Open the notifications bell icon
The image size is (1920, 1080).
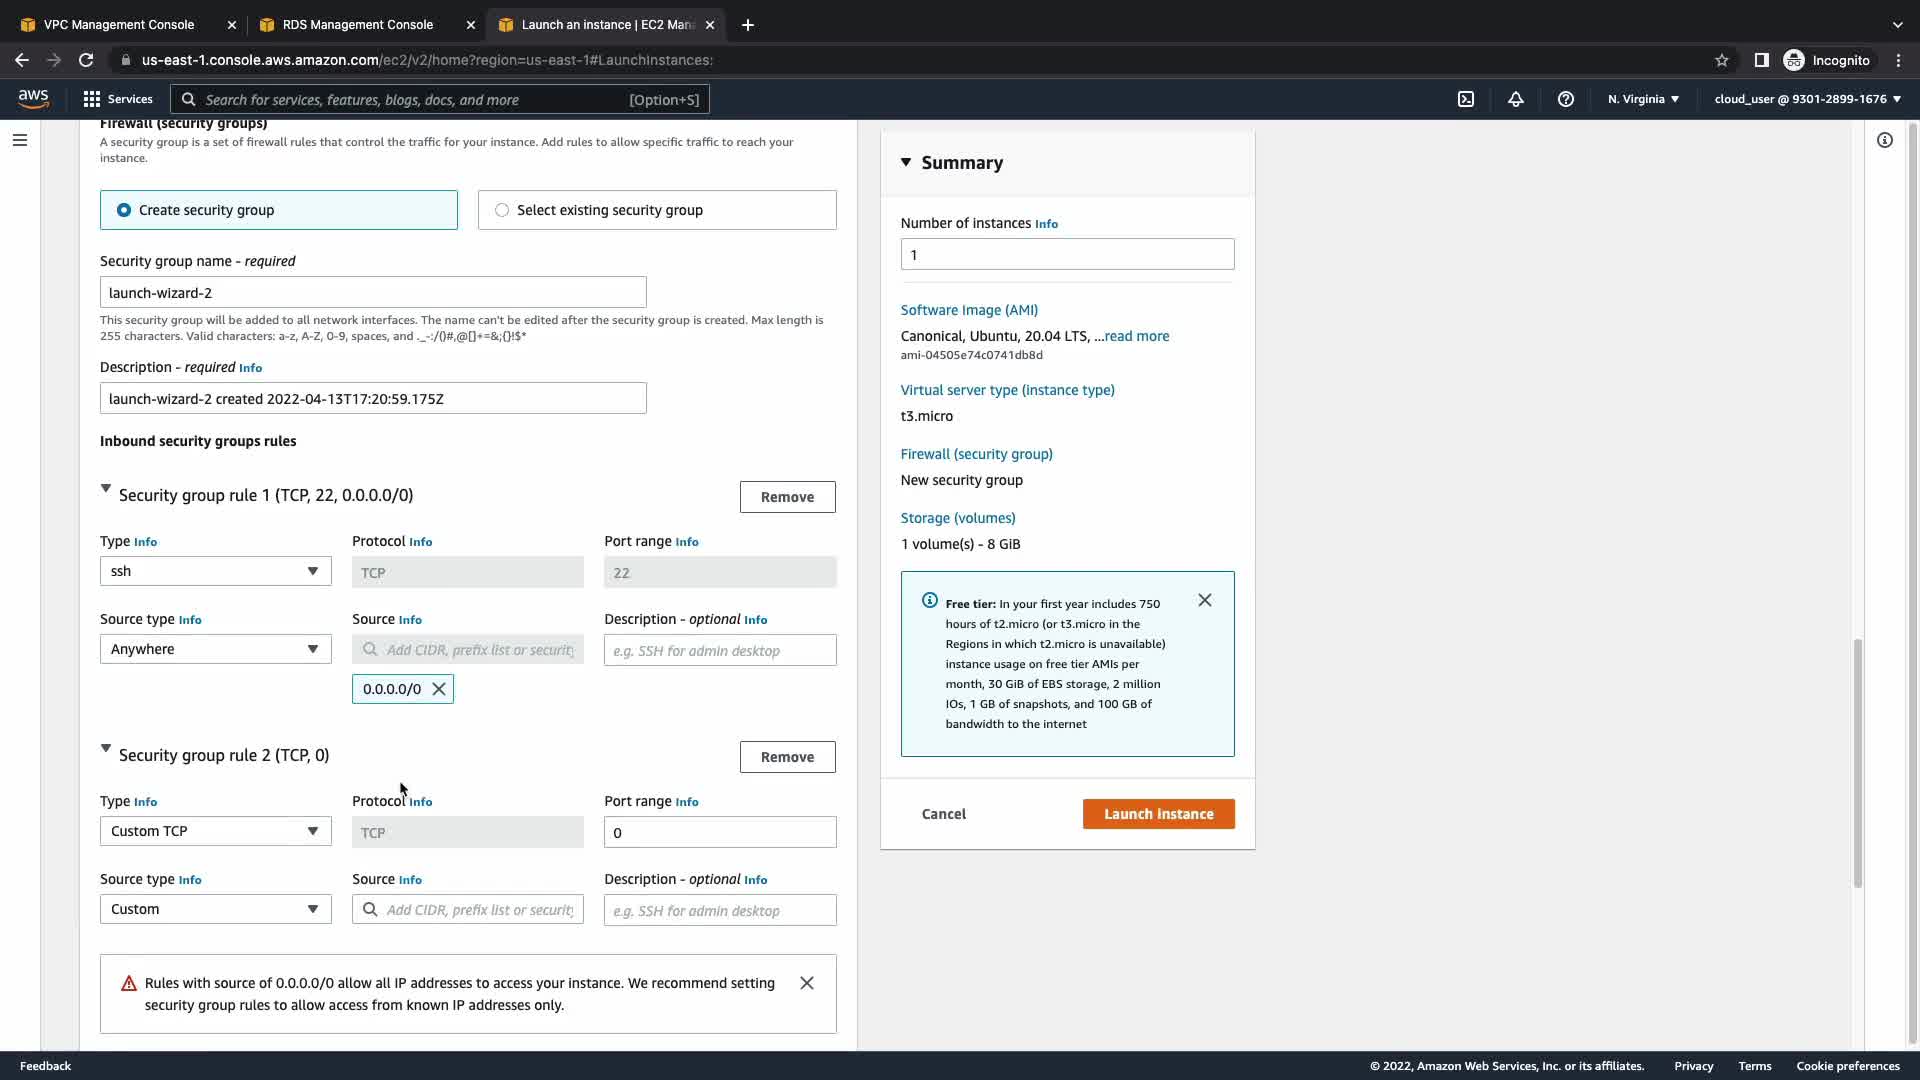coord(1515,99)
